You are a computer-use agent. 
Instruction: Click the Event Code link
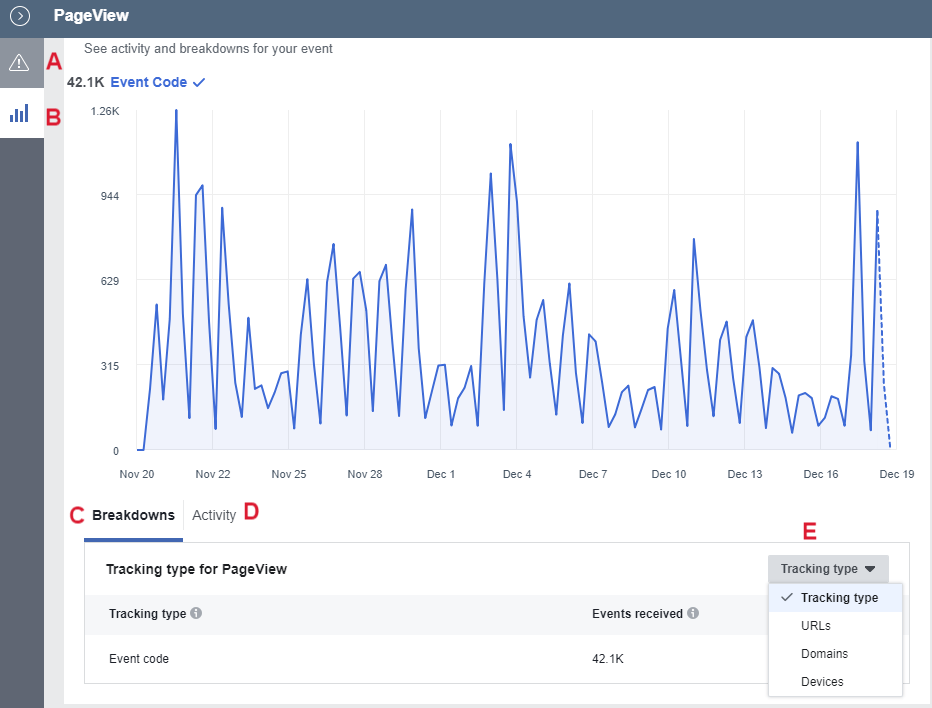coord(148,83)
